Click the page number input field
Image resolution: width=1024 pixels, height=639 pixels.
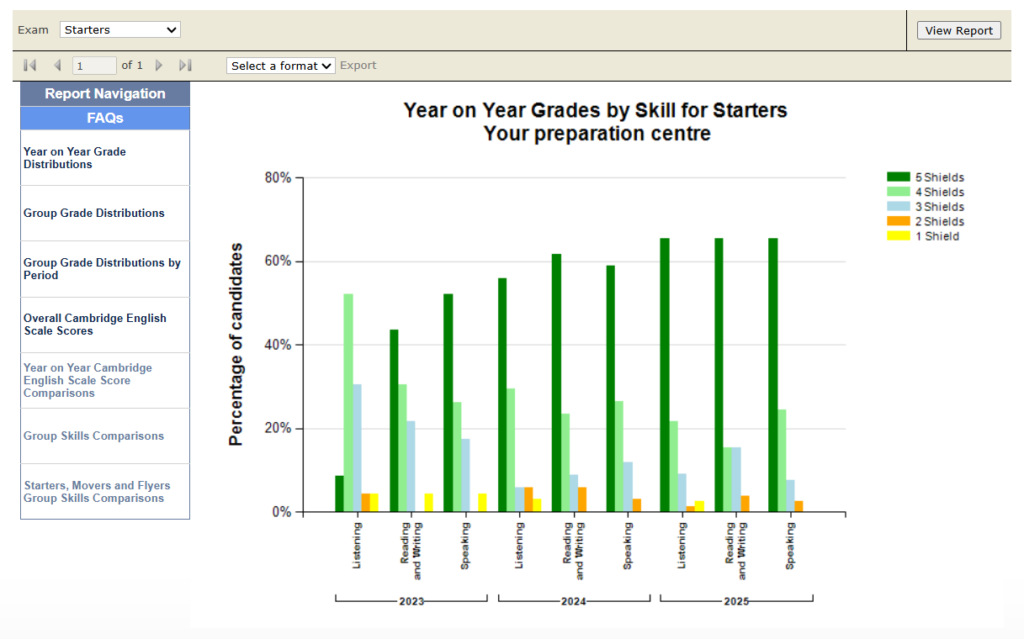click(94, 64)
